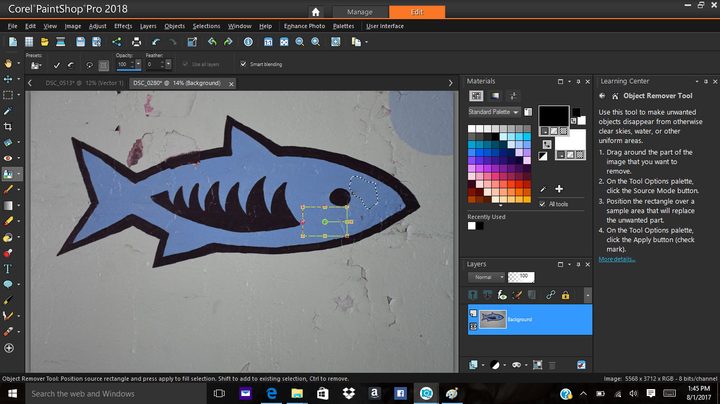Select the Pick move tool
The height and width of the screenshot is (404, 720).
(x=8, y=79)
